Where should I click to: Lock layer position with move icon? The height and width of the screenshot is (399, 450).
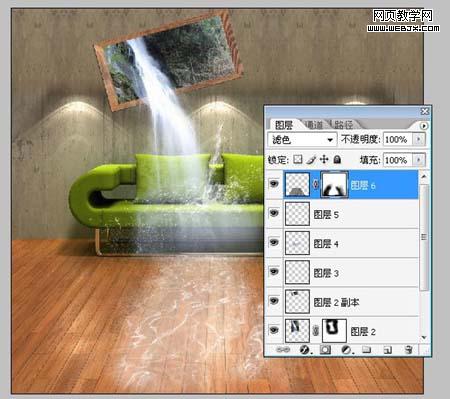click(324, 160)
